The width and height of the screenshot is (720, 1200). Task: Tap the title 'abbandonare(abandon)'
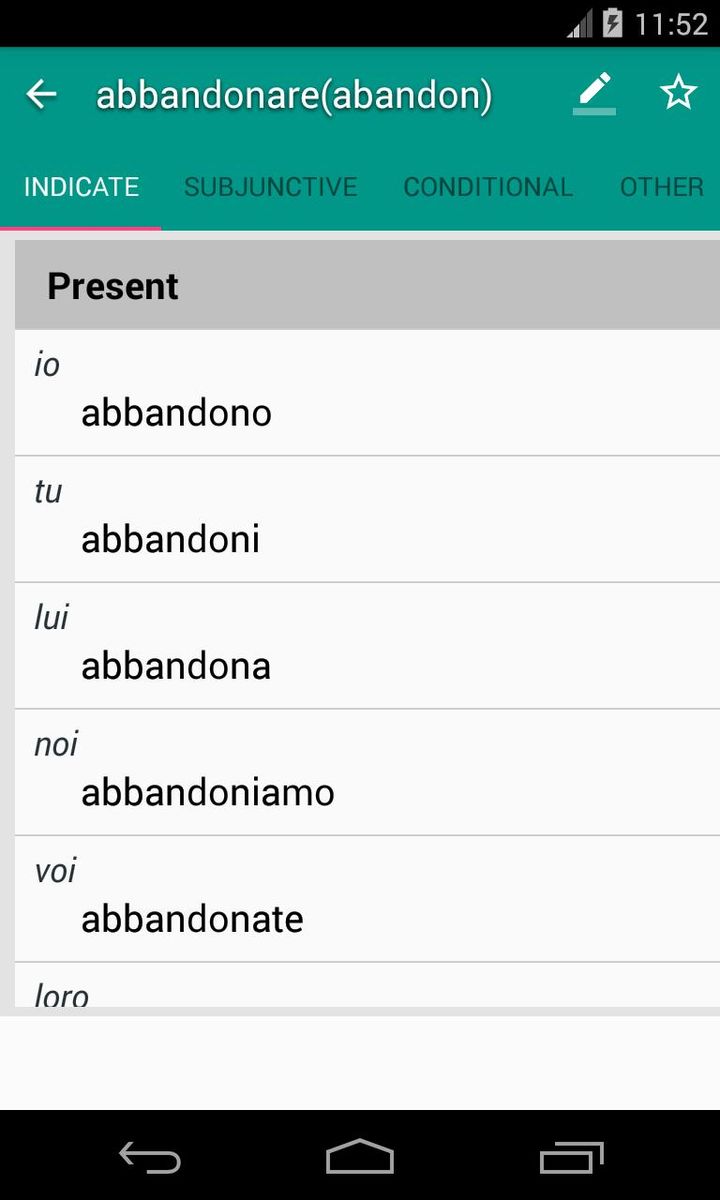294,95
